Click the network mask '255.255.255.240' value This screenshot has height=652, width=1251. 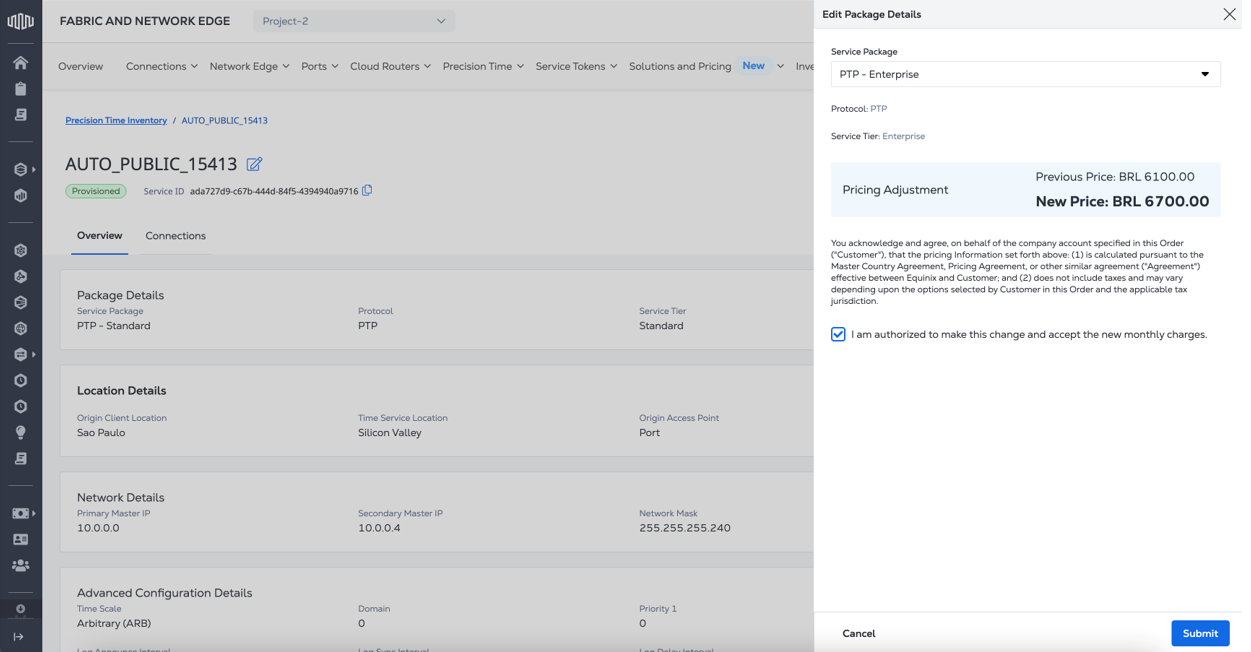(685, 527)
